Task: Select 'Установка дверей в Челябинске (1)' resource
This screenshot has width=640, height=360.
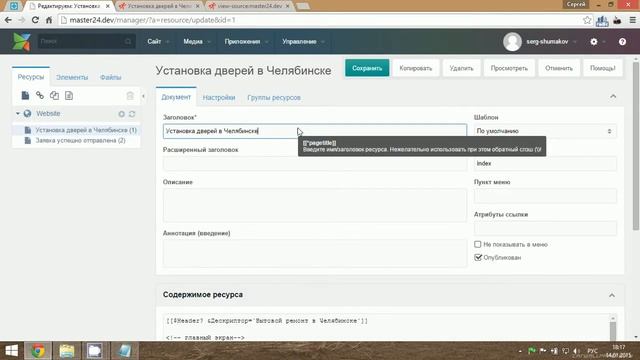Action: tap(86, 130)
